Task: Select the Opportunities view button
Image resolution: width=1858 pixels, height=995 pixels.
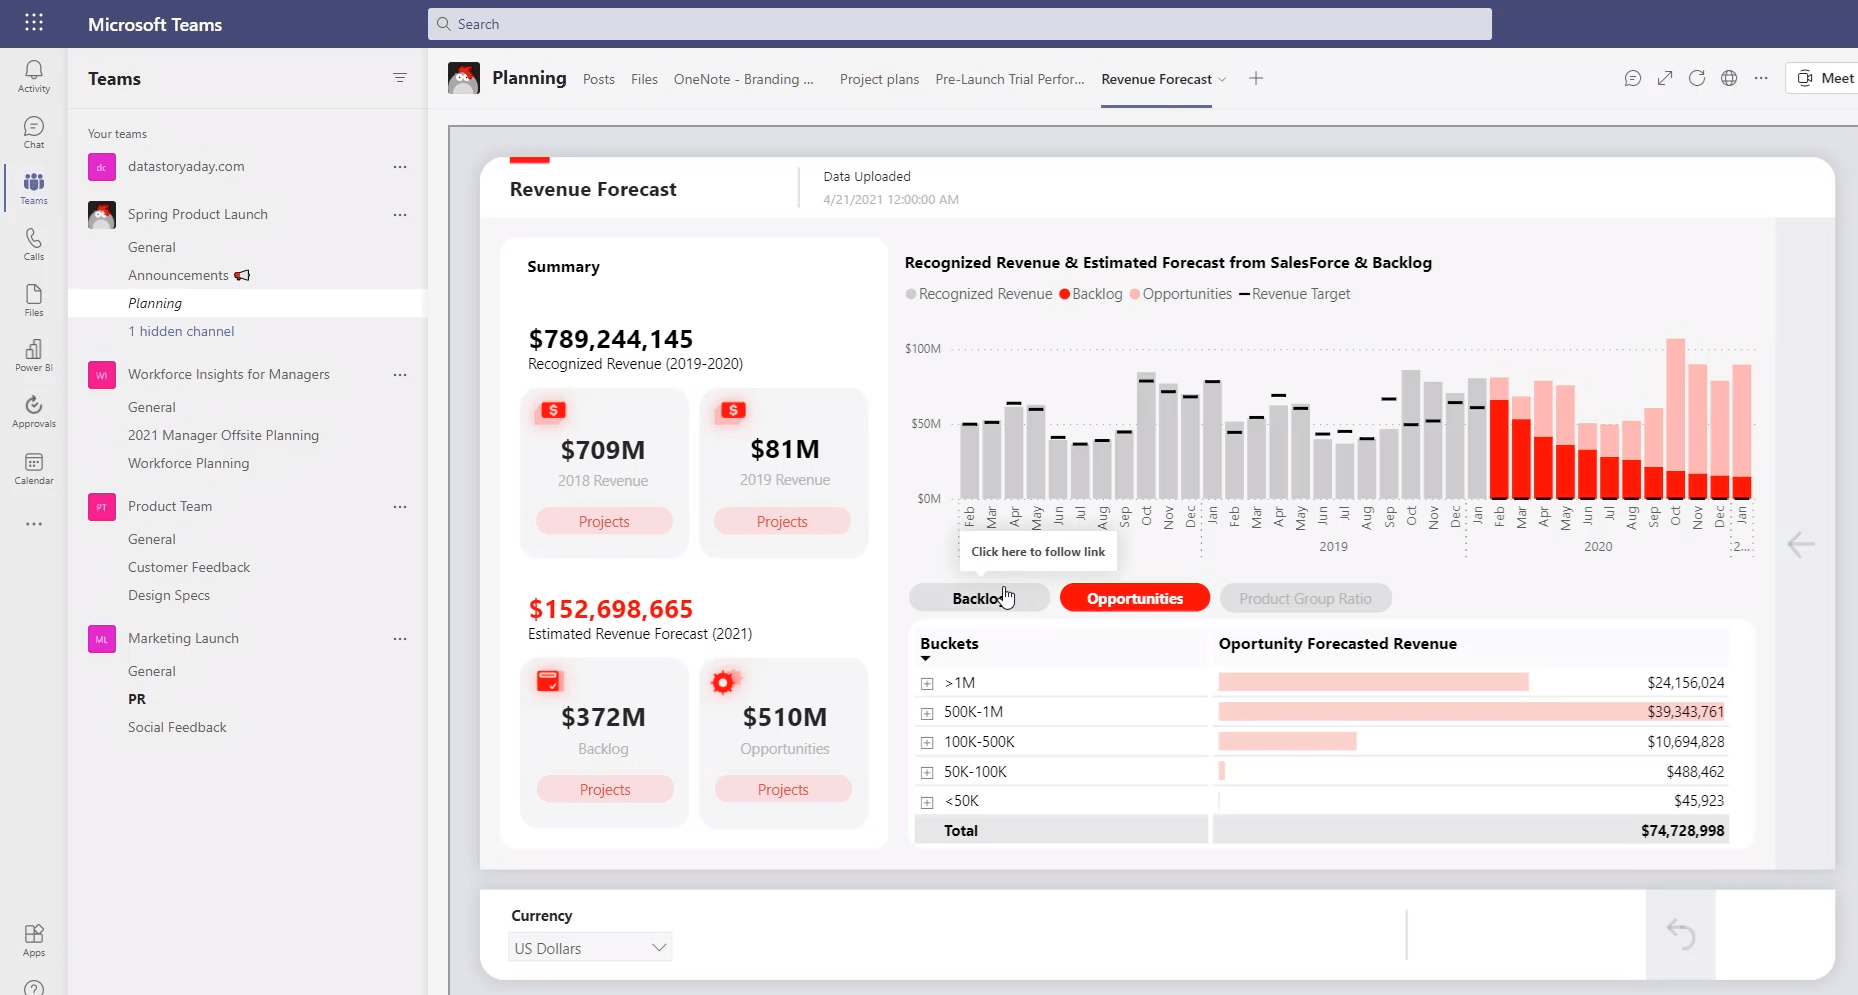Action: point(1135,598)
